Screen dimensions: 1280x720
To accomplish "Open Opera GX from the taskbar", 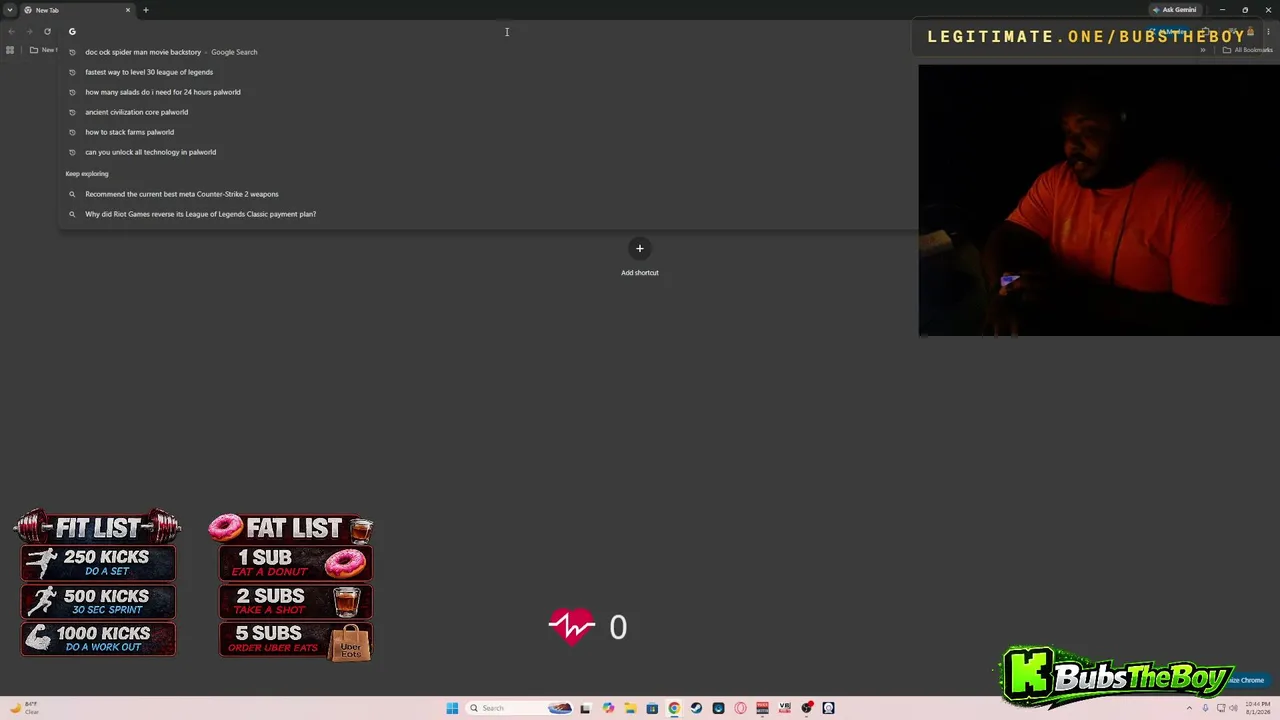I will tap(740, 708).
